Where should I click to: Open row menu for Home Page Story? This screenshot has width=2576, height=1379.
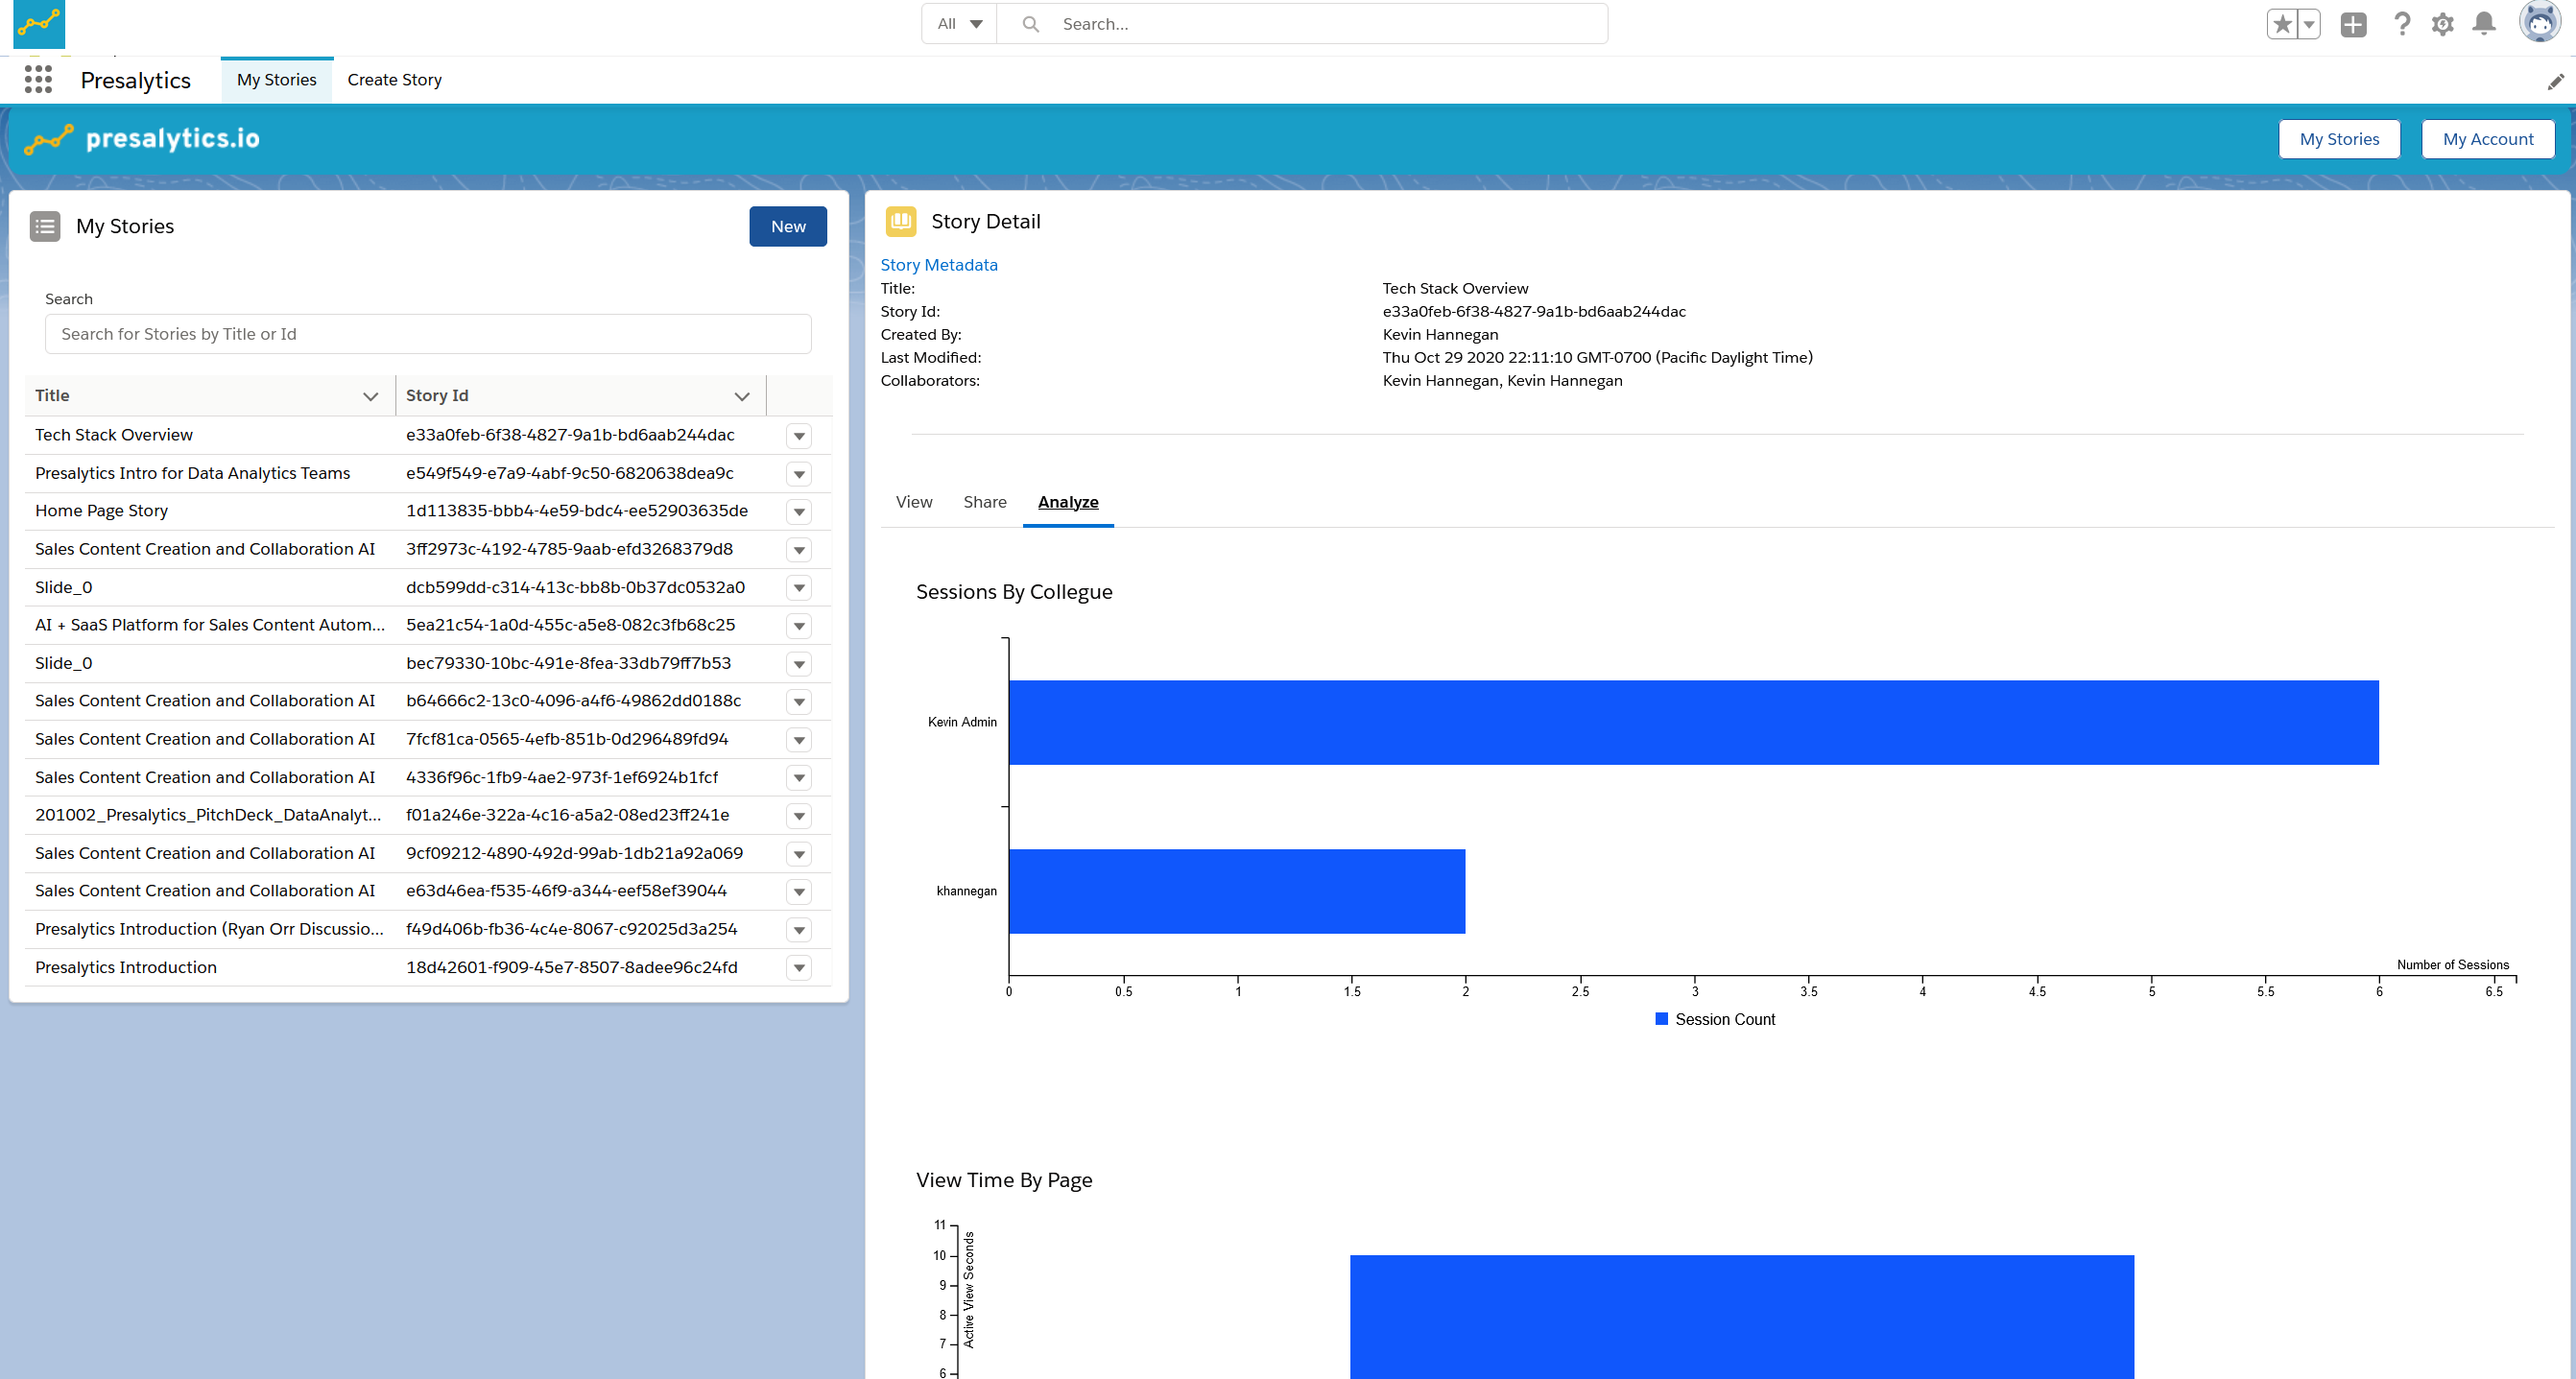(x=798, y=512)
